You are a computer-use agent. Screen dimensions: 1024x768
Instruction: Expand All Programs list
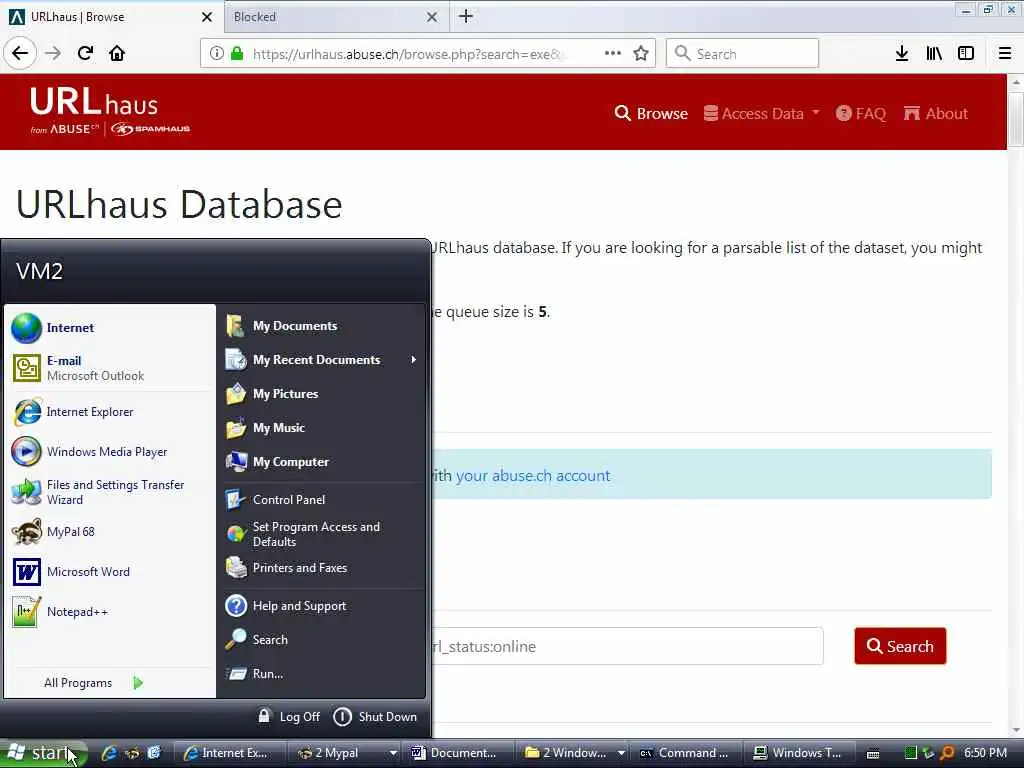tap(93, 682)
